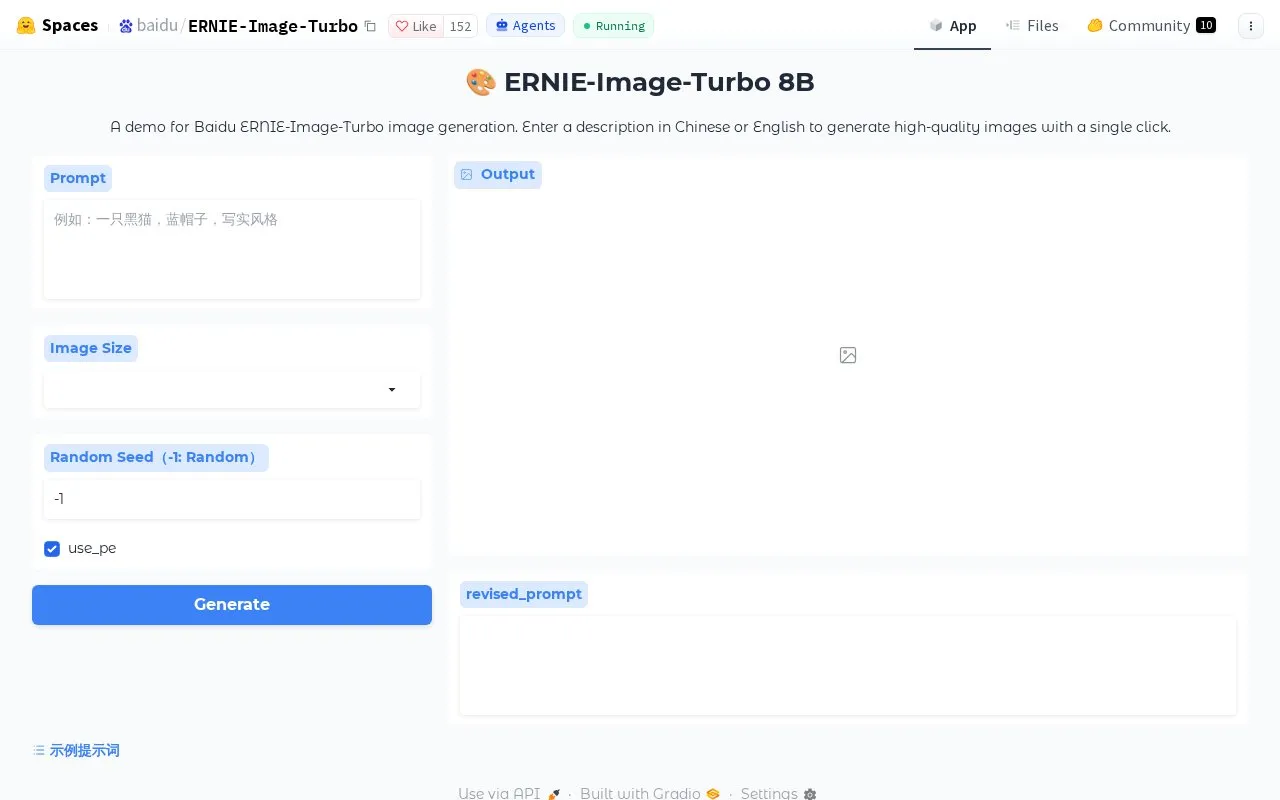Click the revised_prompt text box
The height and width of the screenshot is (800, 1280).
point(848,665)
